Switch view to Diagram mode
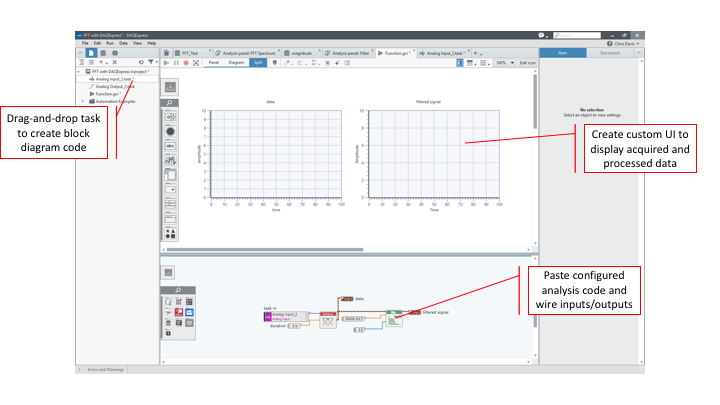The width and height of the screenshot is (720, 405). point(236,62)
